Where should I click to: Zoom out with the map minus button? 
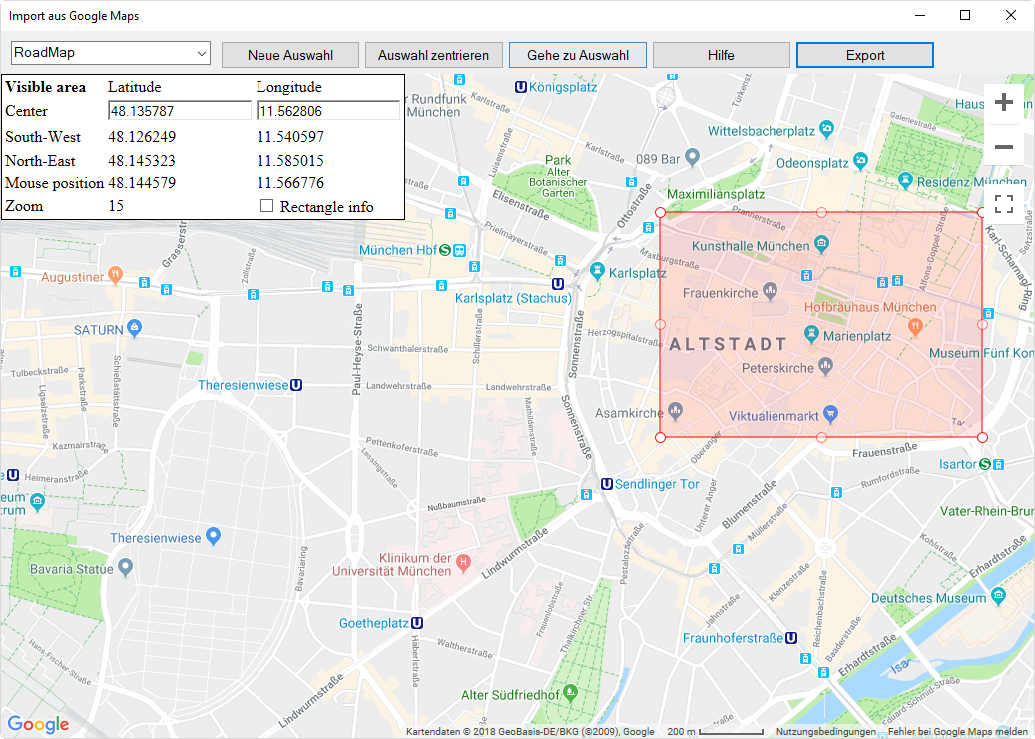click(1004, 146)
